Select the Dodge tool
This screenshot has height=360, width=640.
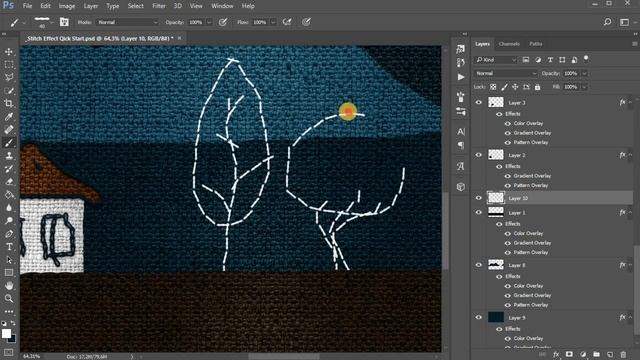pos(9,221)
